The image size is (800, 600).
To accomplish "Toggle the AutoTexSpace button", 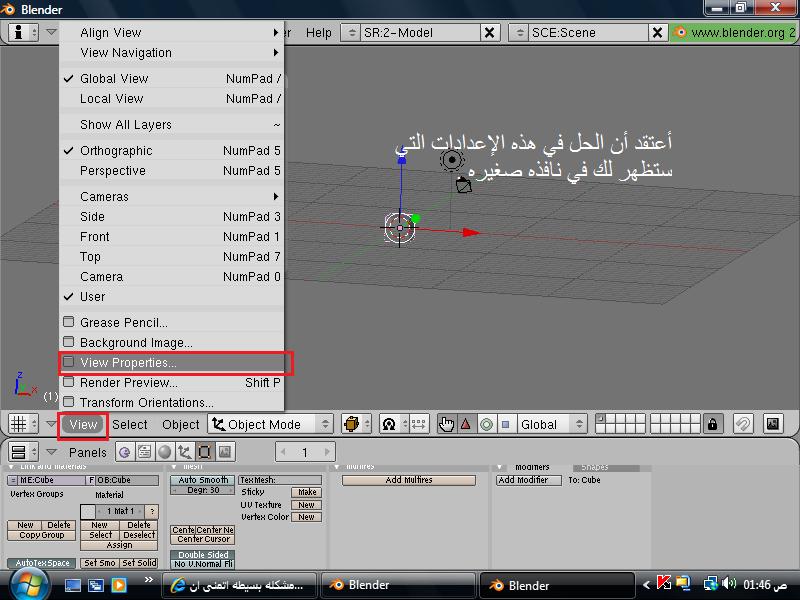I will [x=42, y=563].
